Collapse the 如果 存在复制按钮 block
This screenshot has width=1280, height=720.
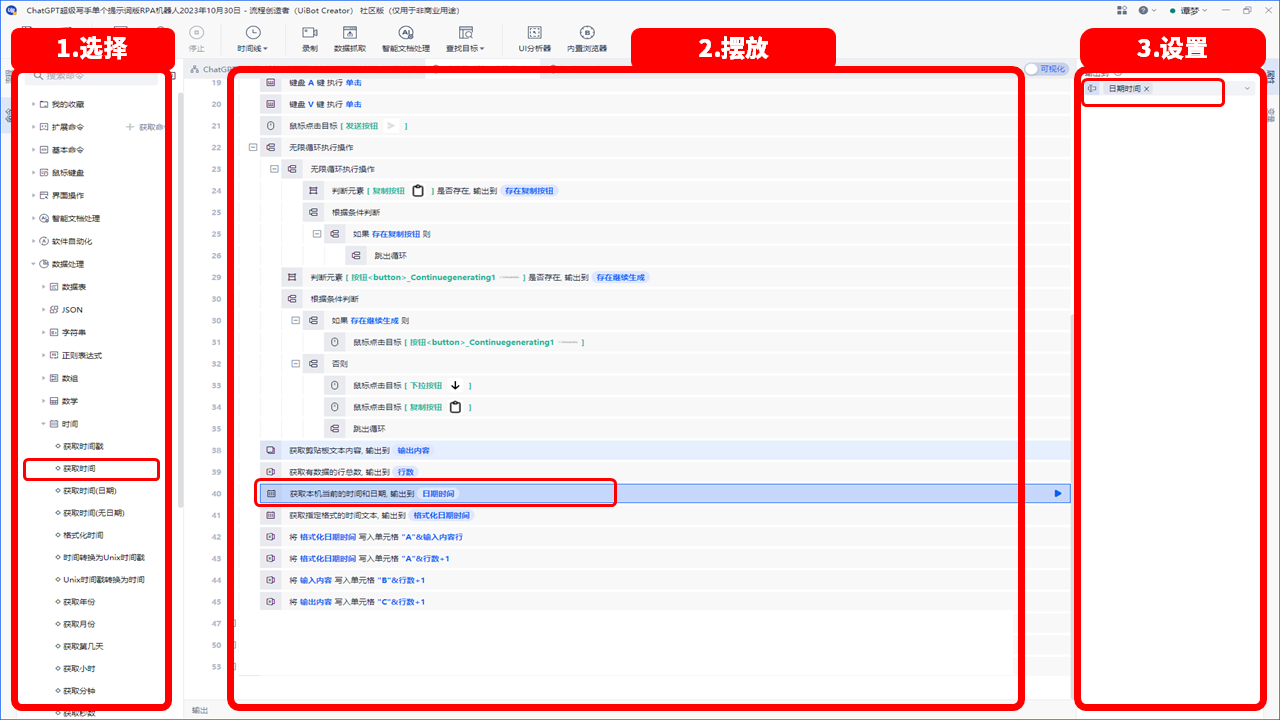pos(317,234)
